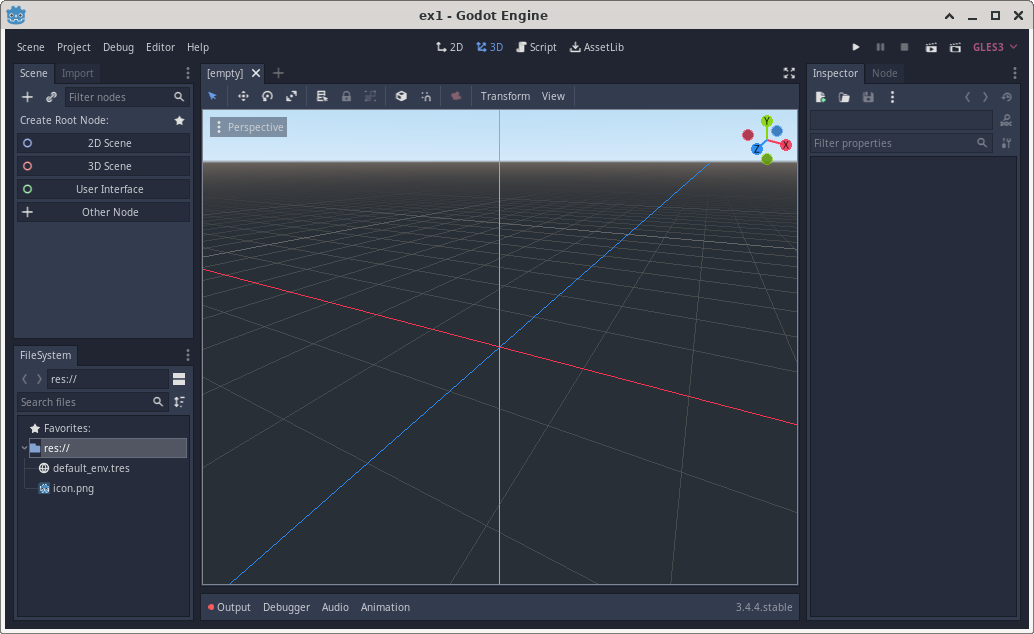
Task: Load existing resource in Inspector
Action: click(844, 97)
